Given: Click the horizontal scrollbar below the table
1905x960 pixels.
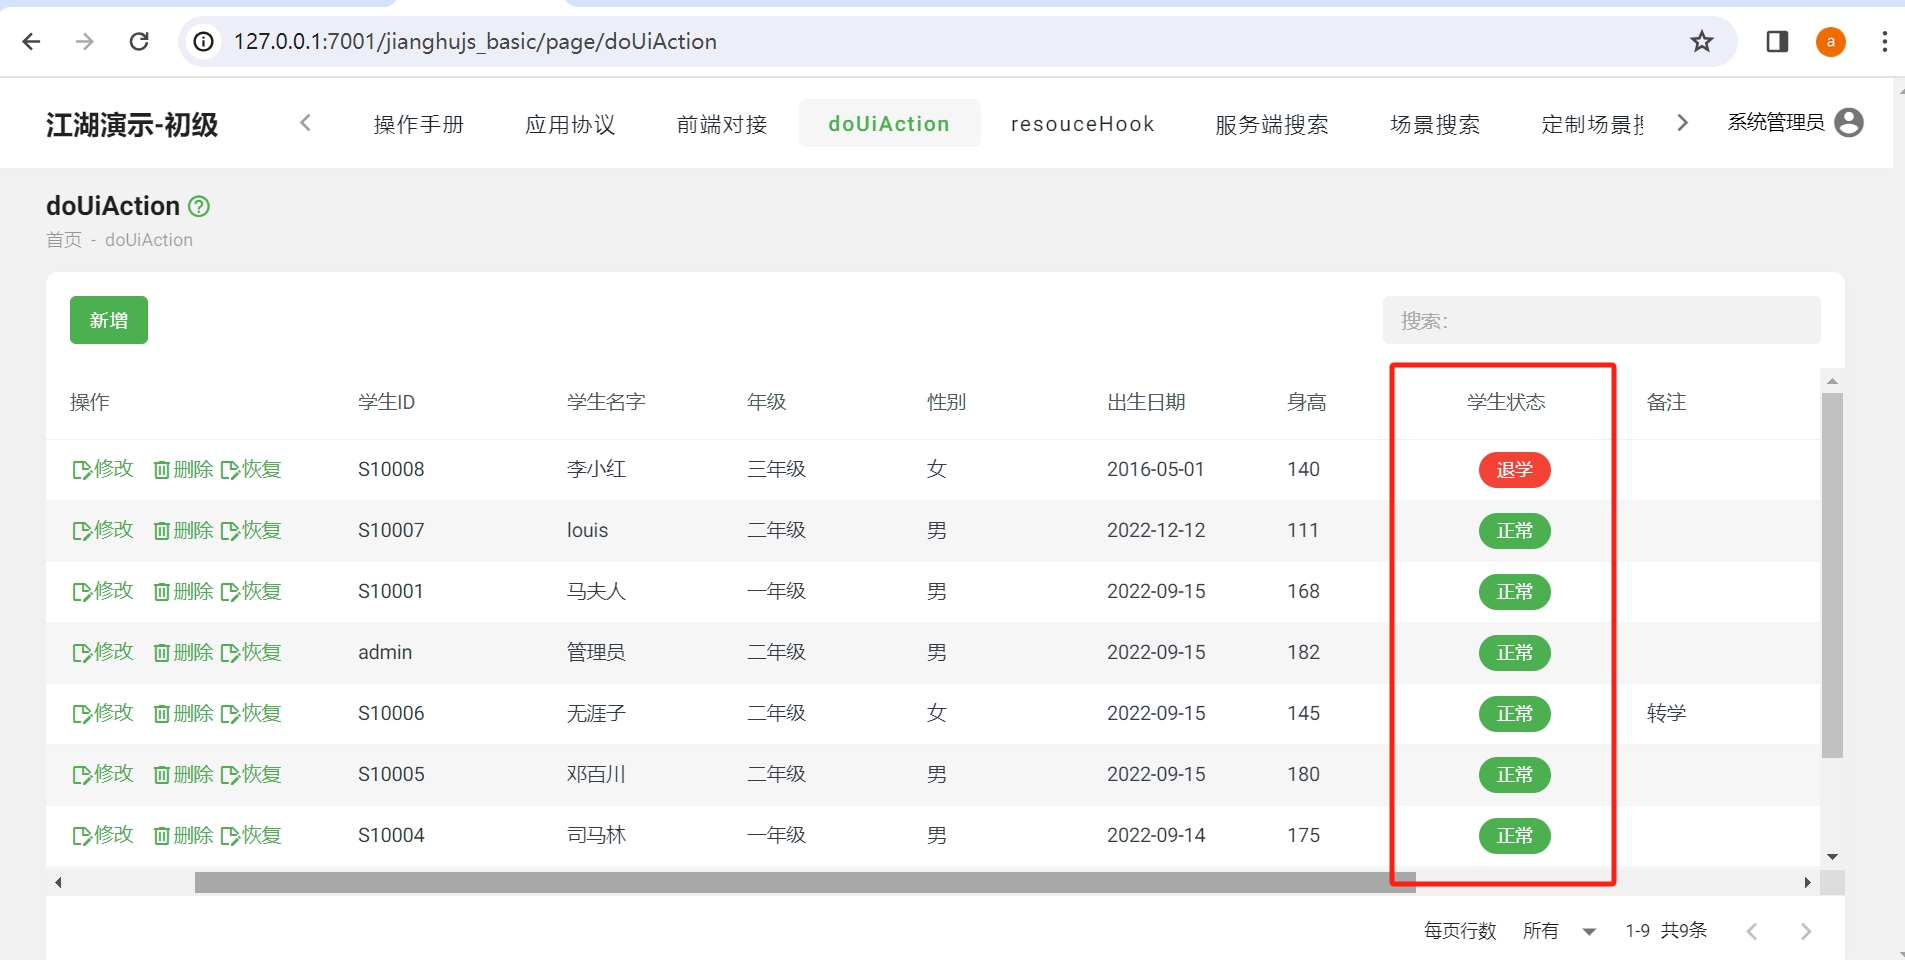Looking at the screenshot, I should pos(800,882).
